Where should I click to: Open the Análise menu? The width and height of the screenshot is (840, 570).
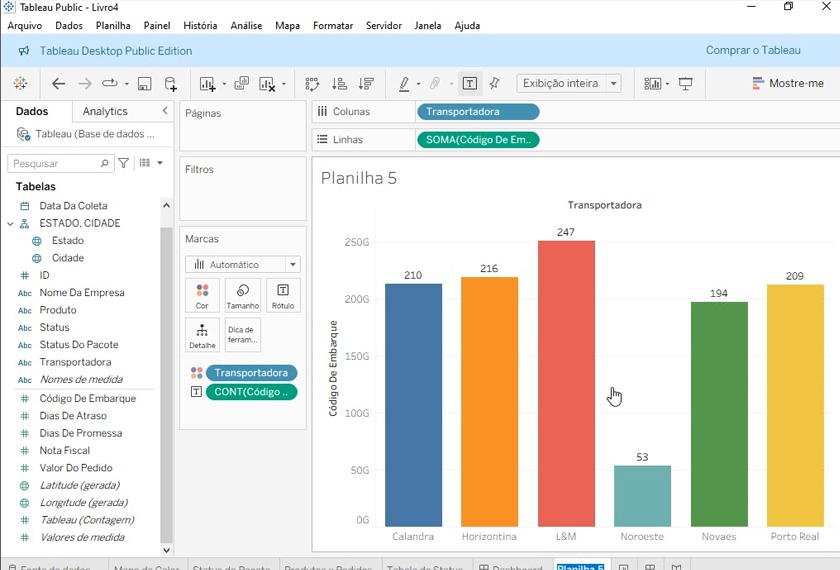246,26
